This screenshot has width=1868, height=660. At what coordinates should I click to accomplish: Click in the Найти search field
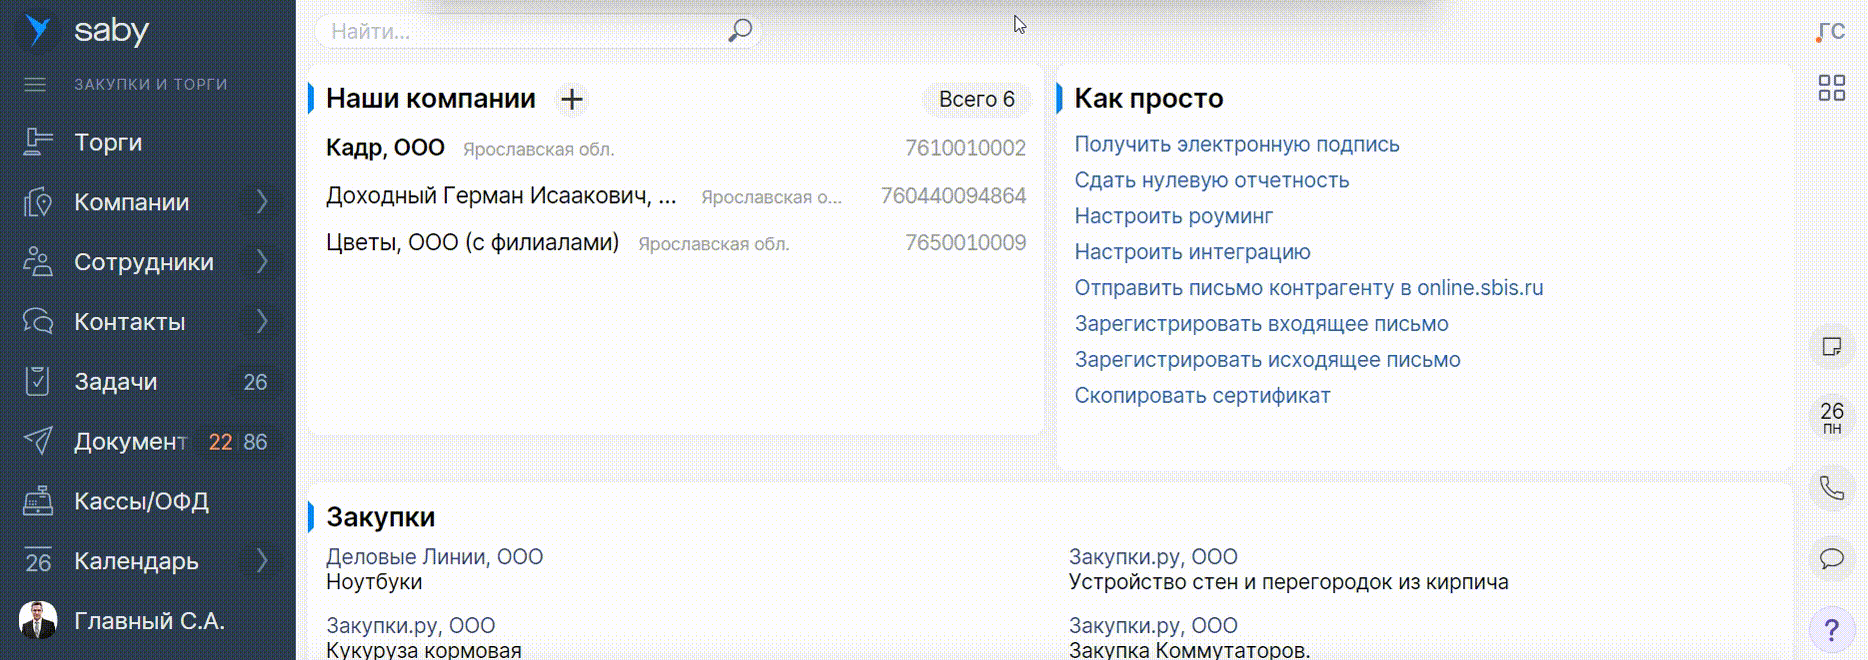tap(520, 31)
